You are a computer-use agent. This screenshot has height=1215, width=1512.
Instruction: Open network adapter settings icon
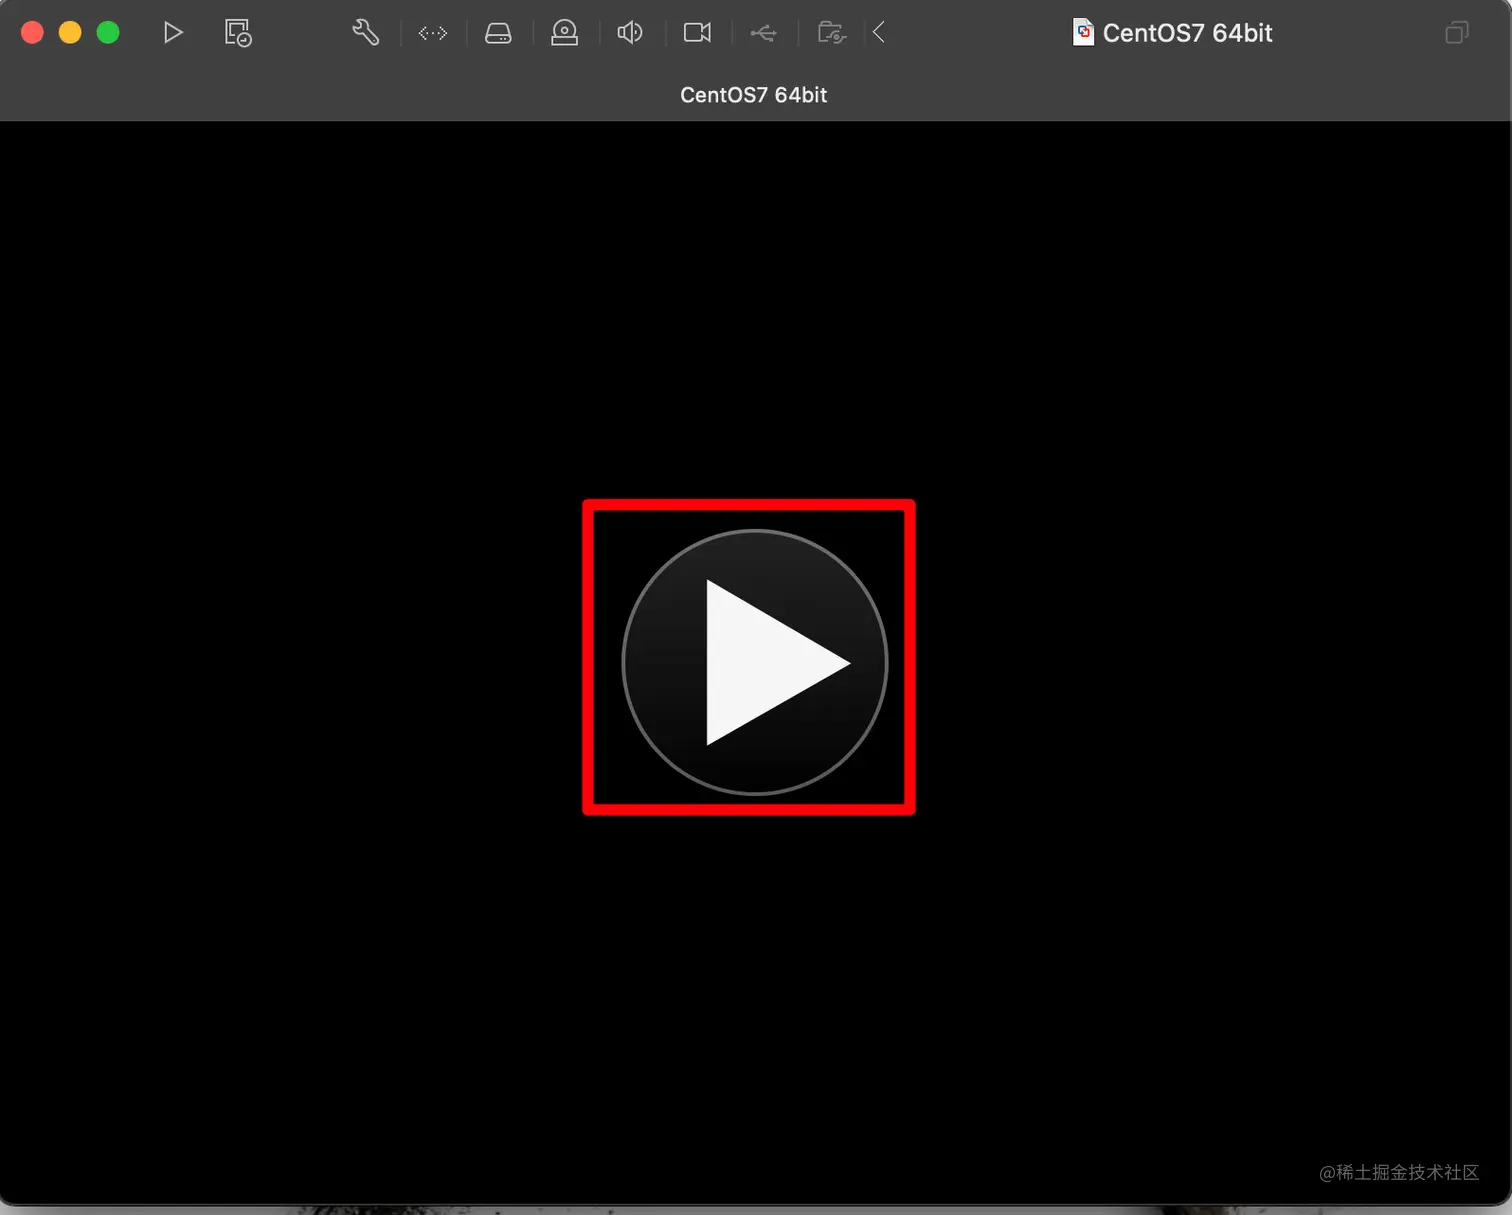tap(432, 33)
